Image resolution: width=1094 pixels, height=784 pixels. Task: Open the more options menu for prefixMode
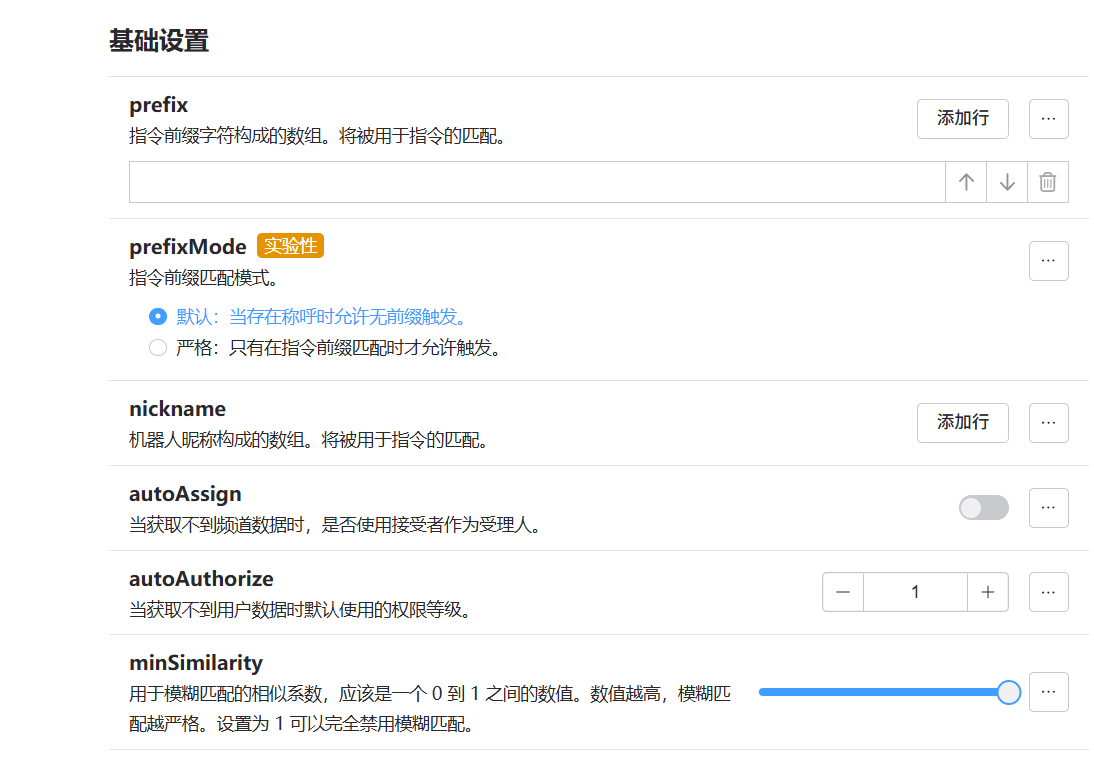[x=1049, y=261]
